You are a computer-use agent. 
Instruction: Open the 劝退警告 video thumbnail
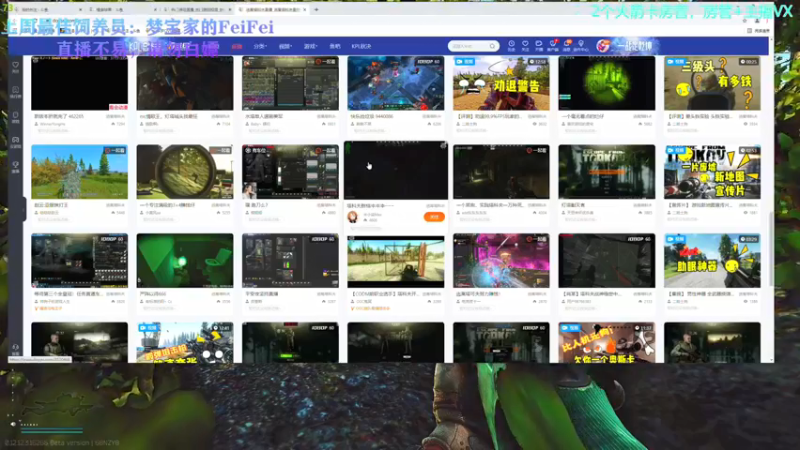[x=501, y=83]
